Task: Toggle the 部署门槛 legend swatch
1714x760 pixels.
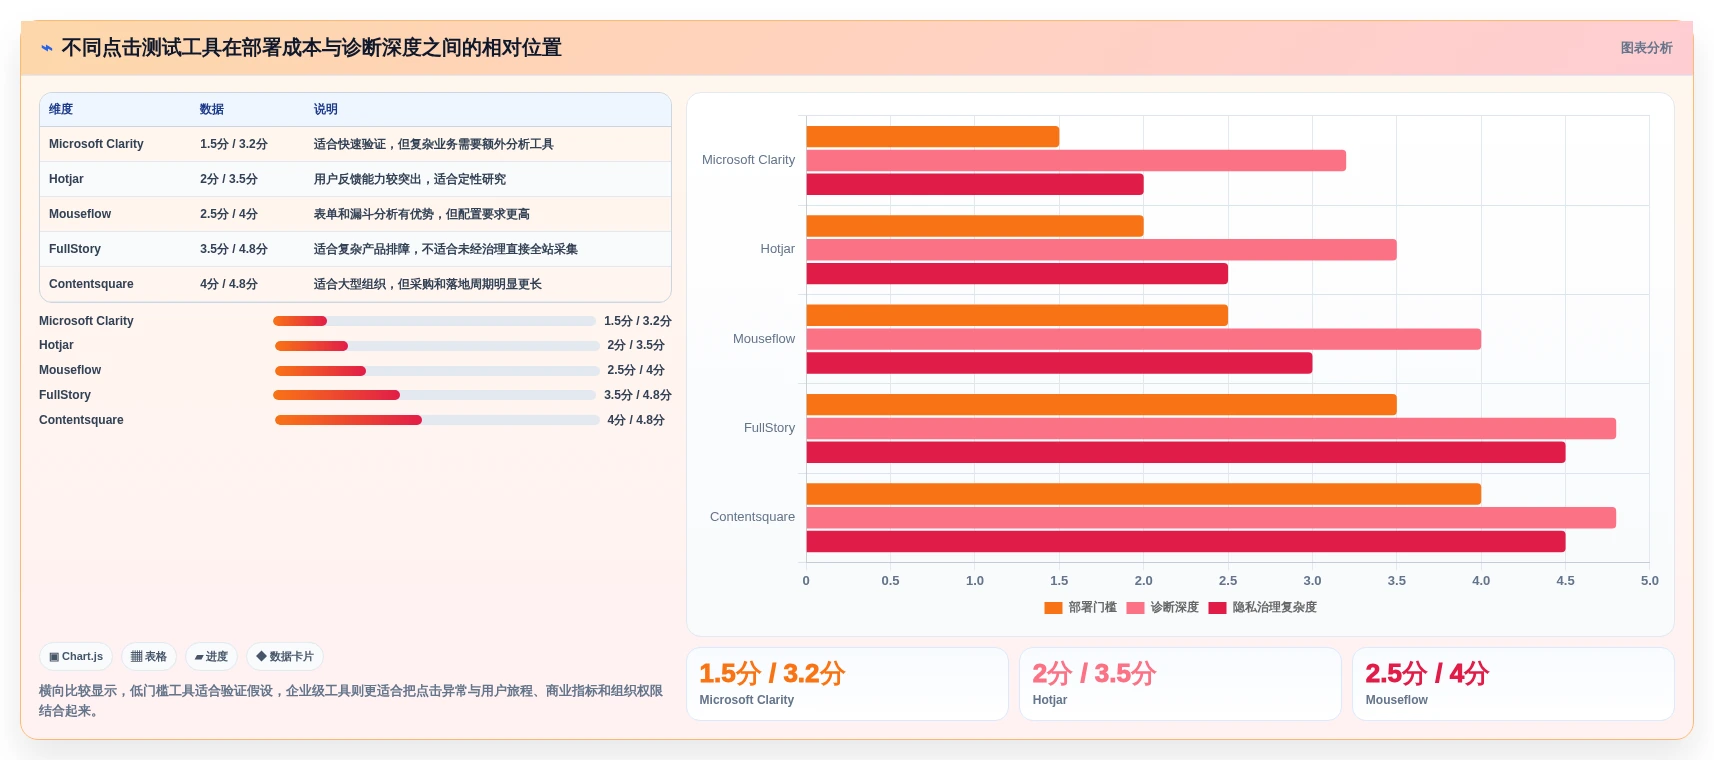Action: (x=1053, y=608)
